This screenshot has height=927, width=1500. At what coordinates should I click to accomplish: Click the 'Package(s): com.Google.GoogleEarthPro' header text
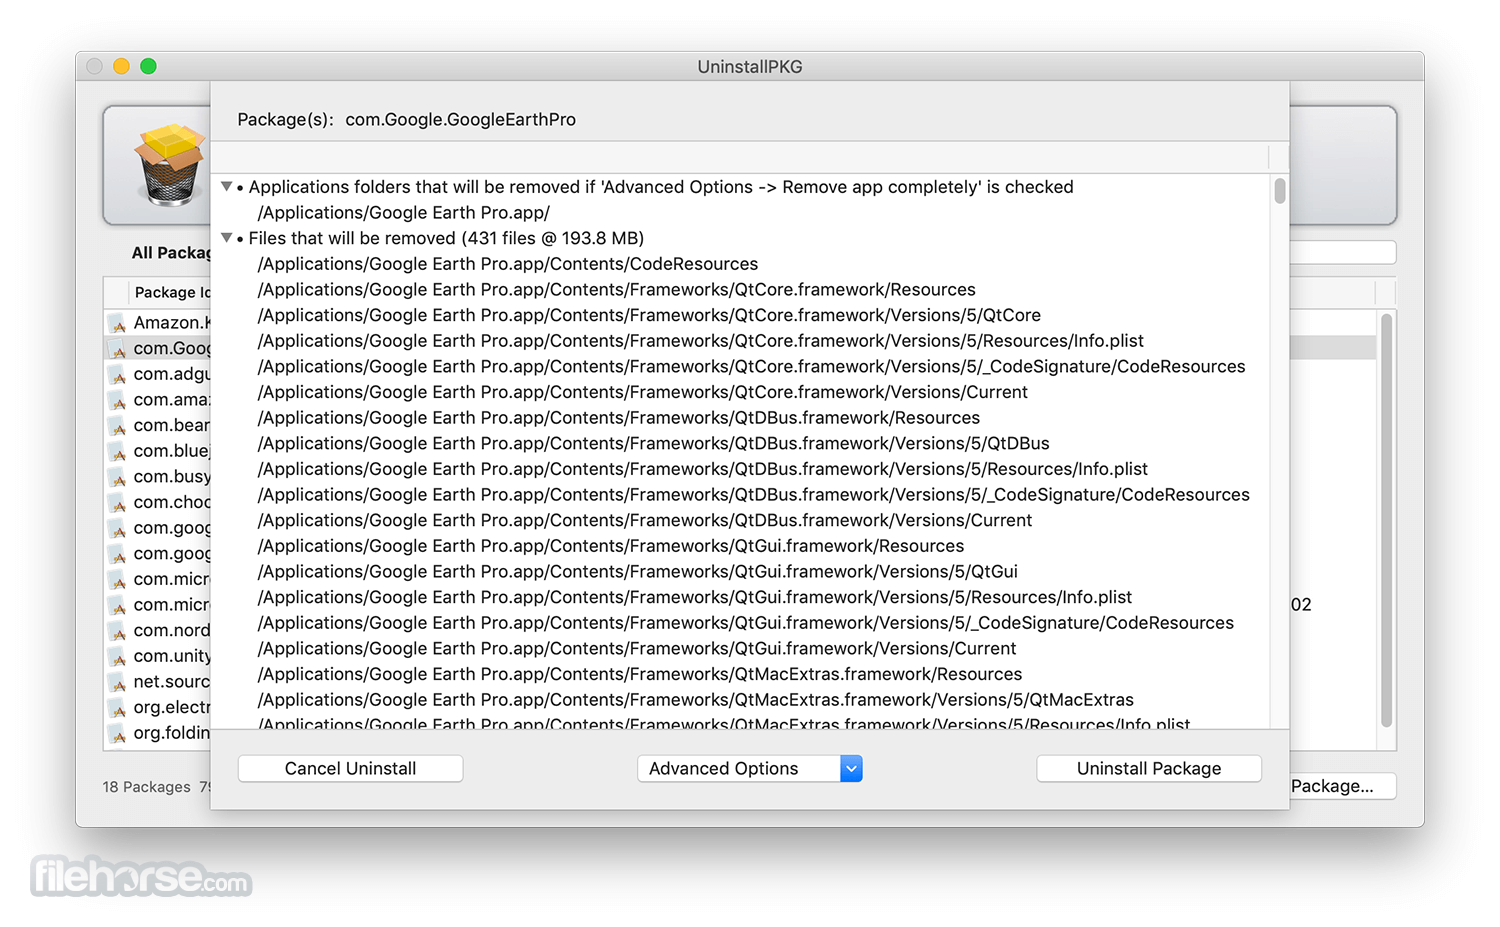[x=406, y=120]
